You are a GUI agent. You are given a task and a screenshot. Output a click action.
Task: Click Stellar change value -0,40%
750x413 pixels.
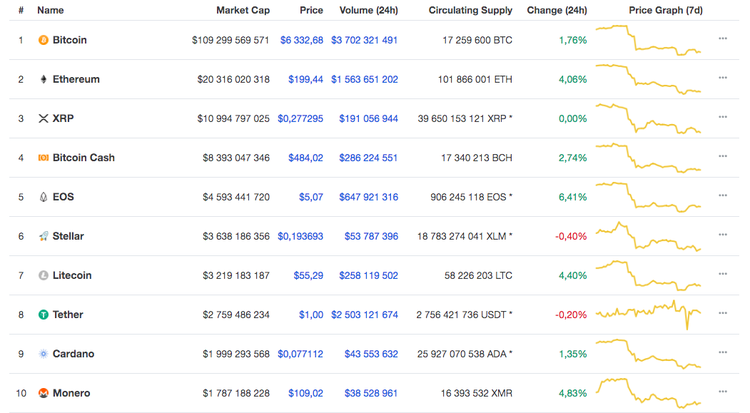click(x=571, y=236)
